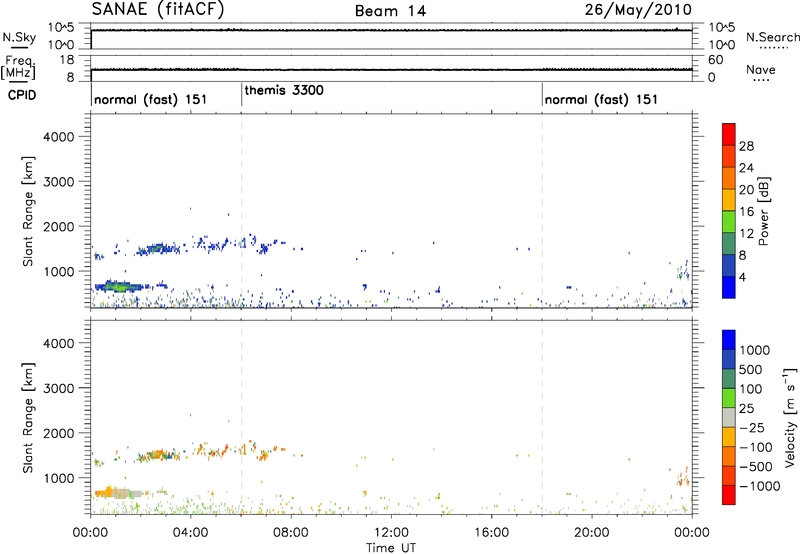Click the 1000 tick on velocity colorbar
The width and height of the screenshot is (800, 554).
coord(755,350)
